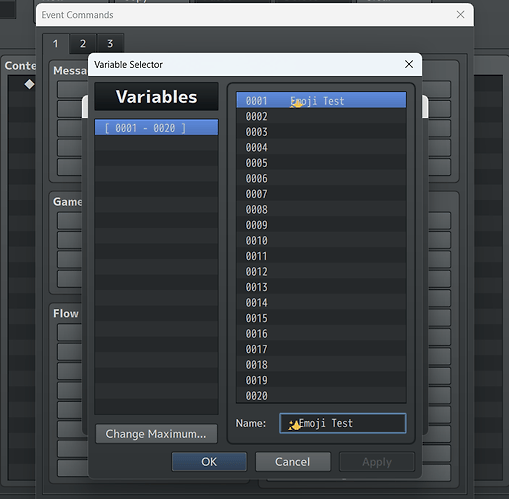509x499 pixels.
Task: Select variable row 0005
Action: (321, 162)
